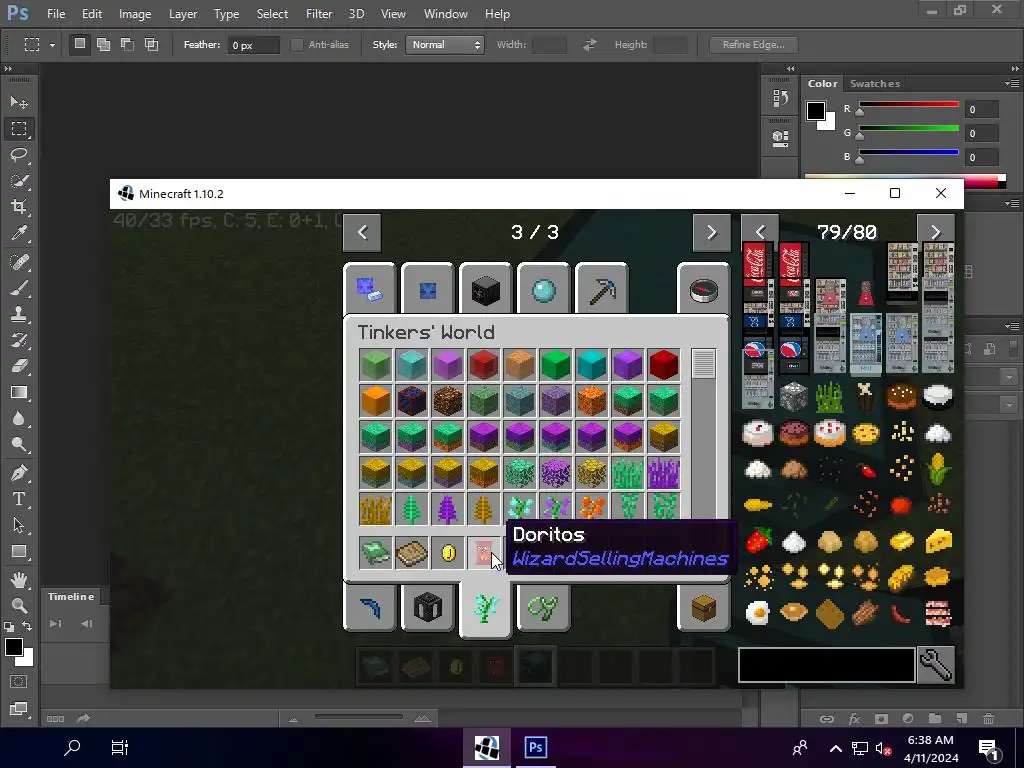Toggle the Anti-alias checkbox

[x=296, y=44]
